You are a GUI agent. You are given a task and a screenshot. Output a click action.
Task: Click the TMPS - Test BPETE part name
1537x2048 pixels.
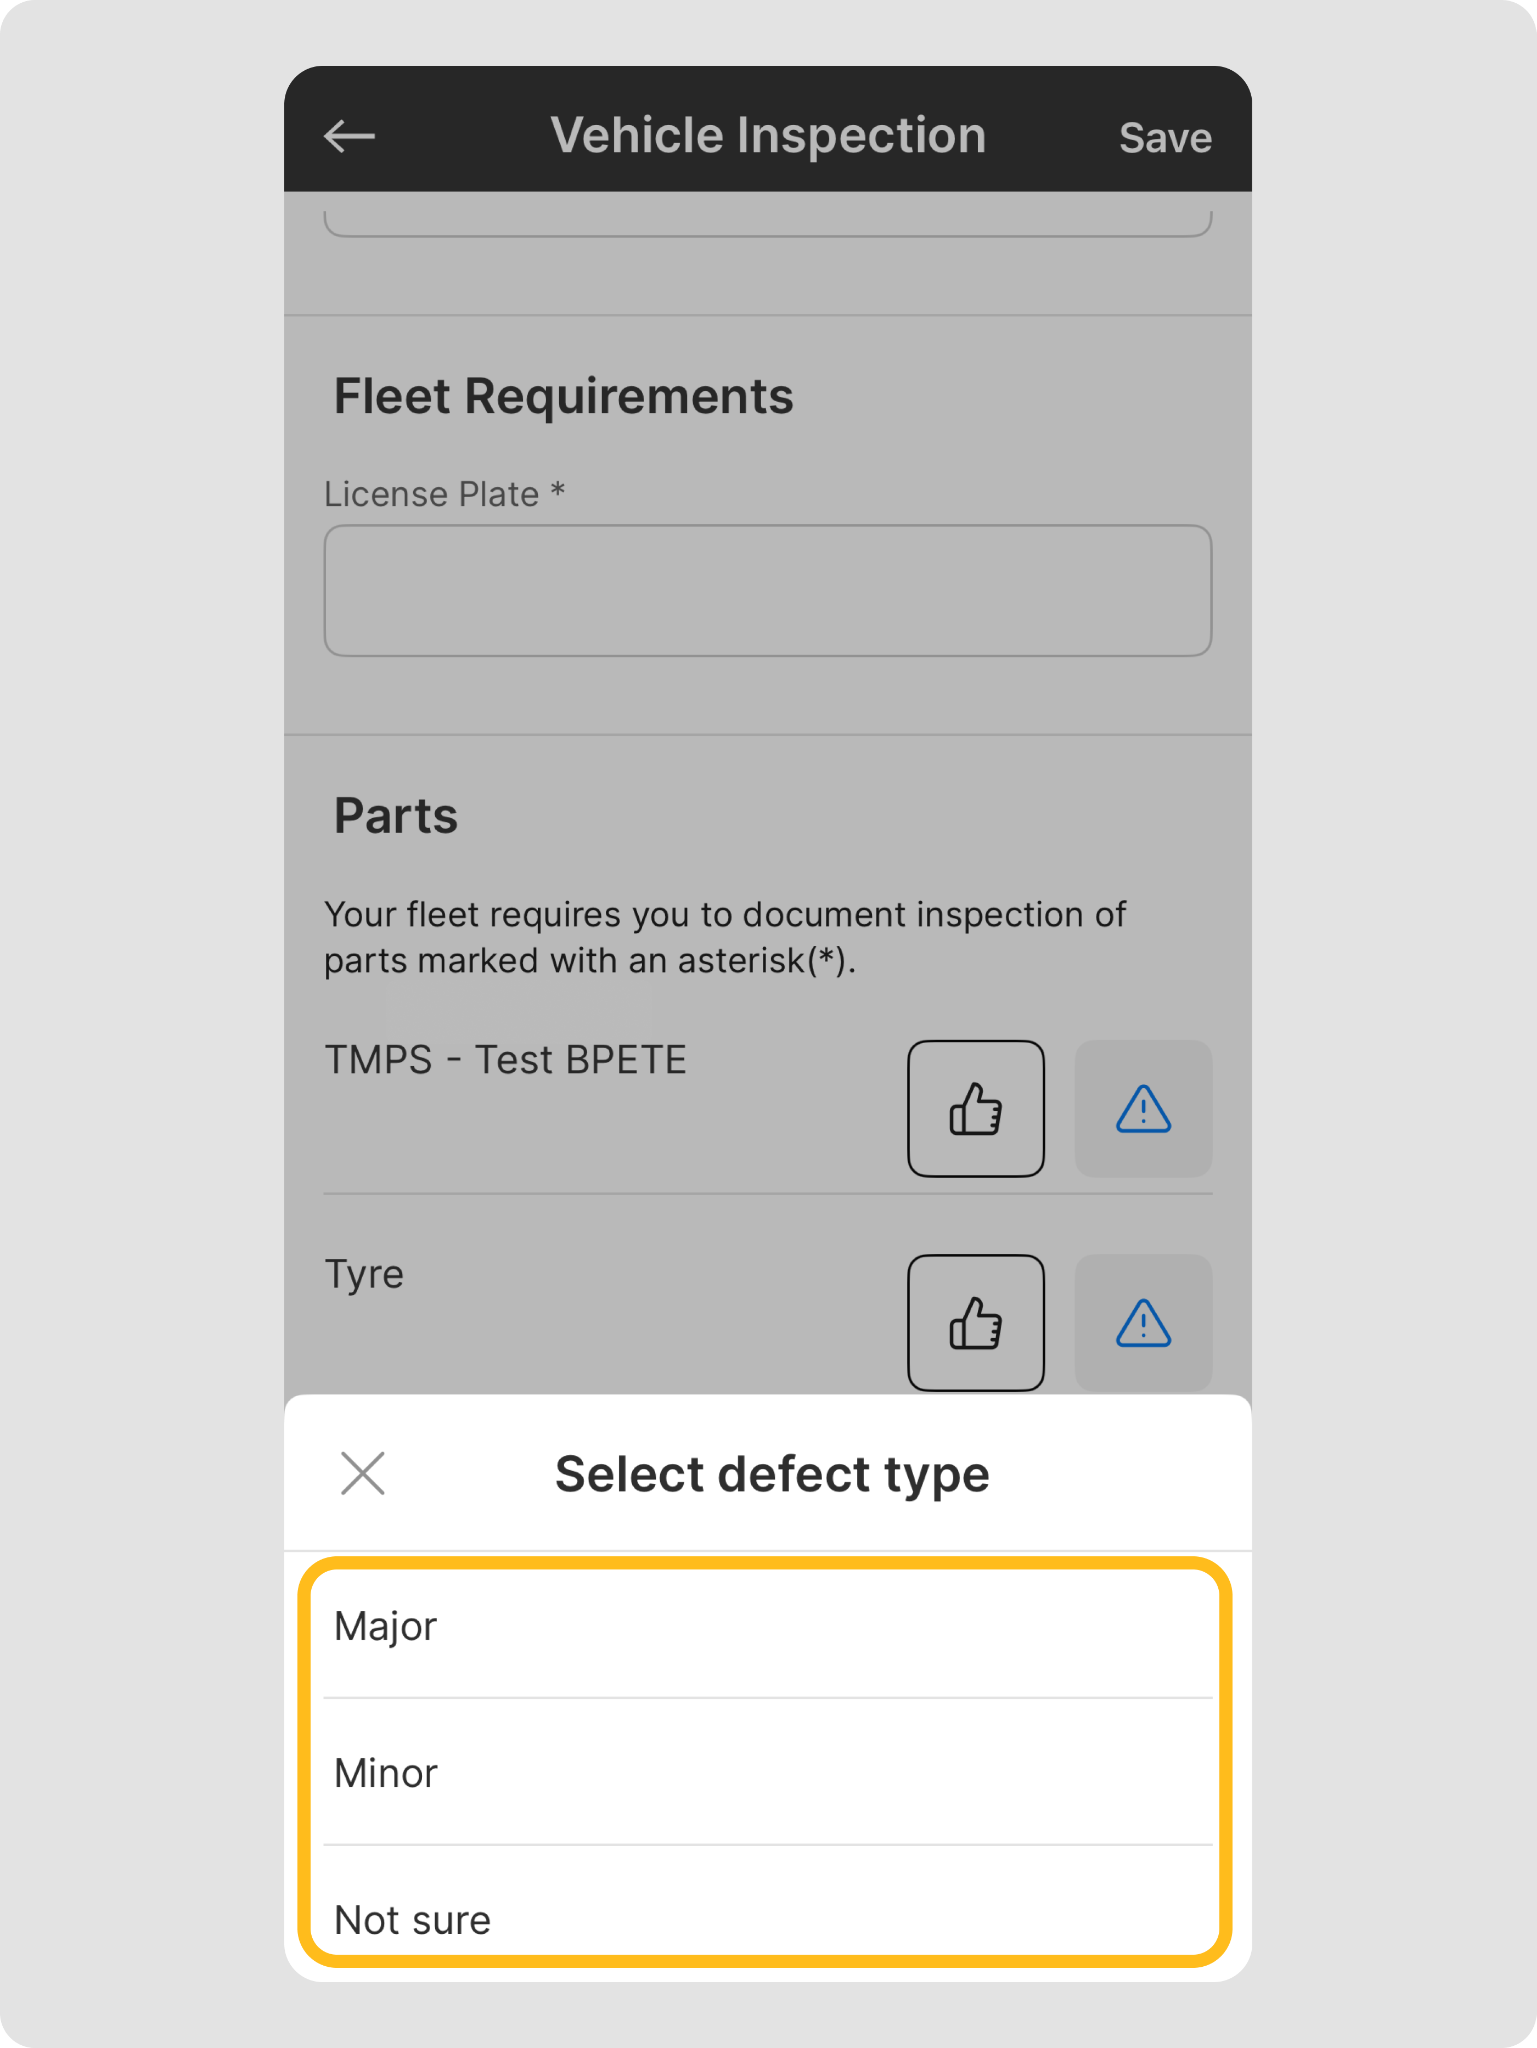[x=505, y=1060]
